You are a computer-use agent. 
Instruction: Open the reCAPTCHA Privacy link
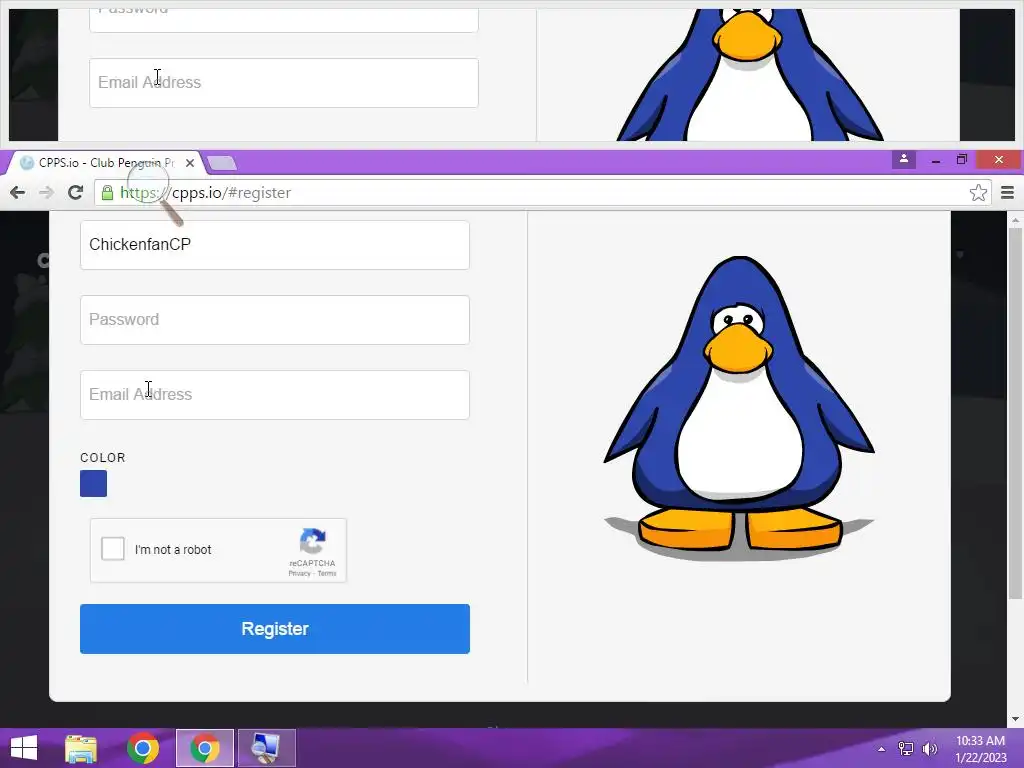[300, 573]
